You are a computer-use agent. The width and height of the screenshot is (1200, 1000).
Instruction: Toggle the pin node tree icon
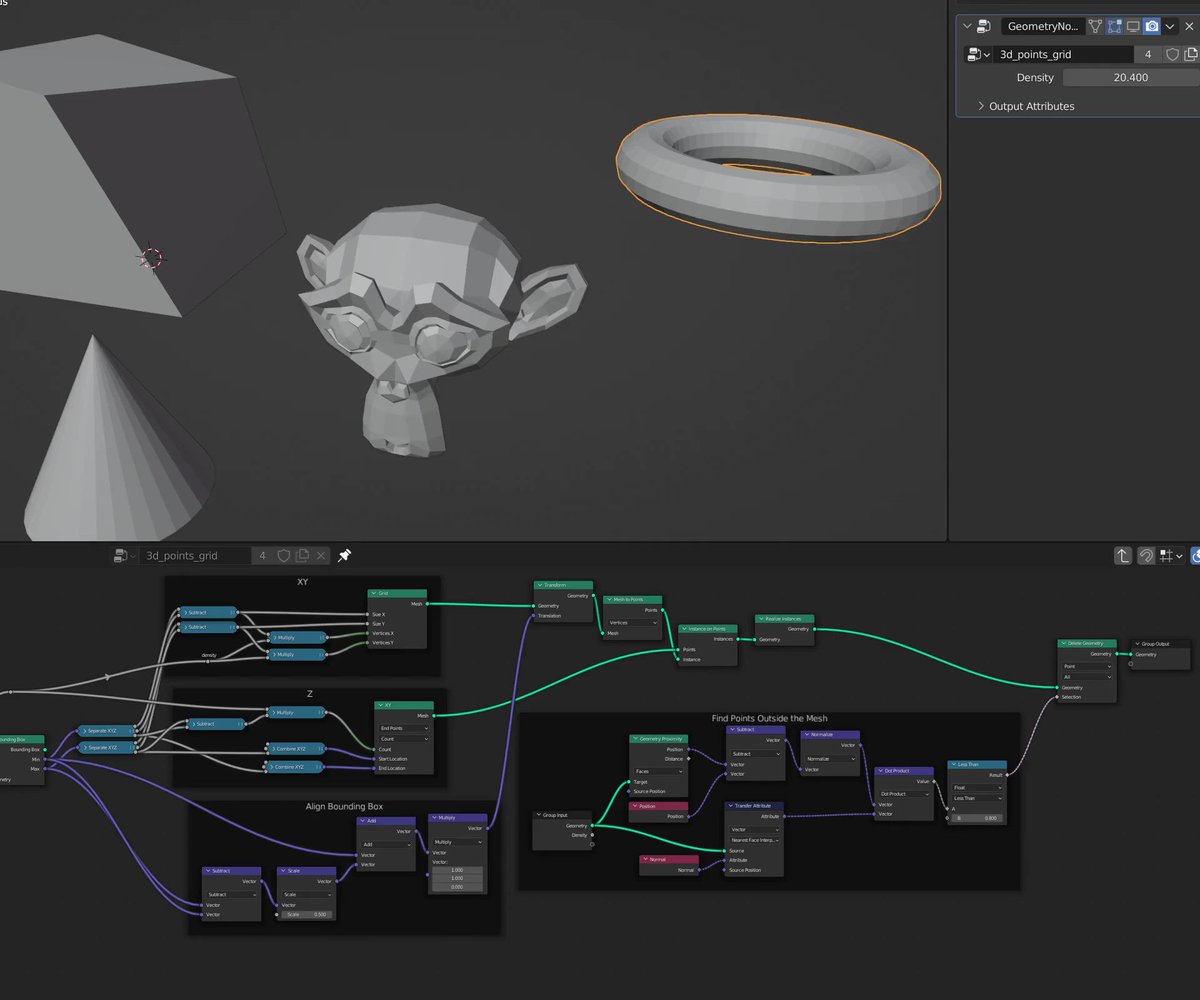344,555
